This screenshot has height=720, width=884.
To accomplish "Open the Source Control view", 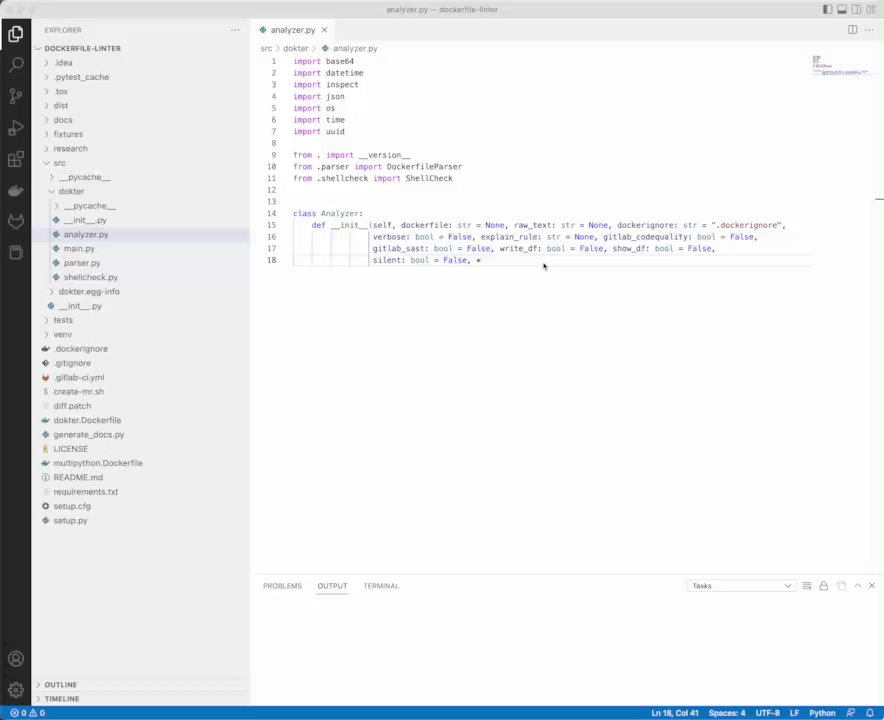I will pyautogui.click(x=16, y=96).
